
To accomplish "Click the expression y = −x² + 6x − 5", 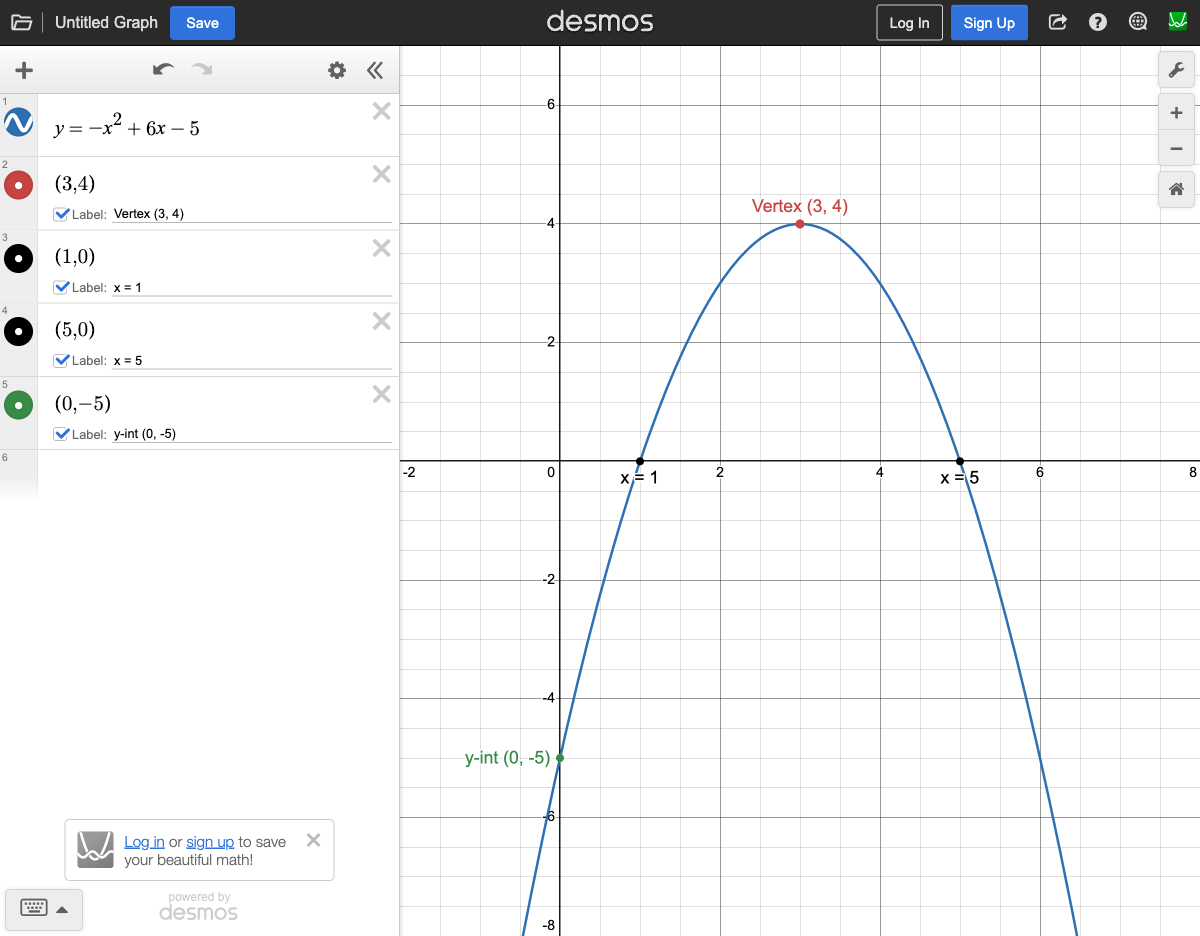I will [x=127, y=126].
